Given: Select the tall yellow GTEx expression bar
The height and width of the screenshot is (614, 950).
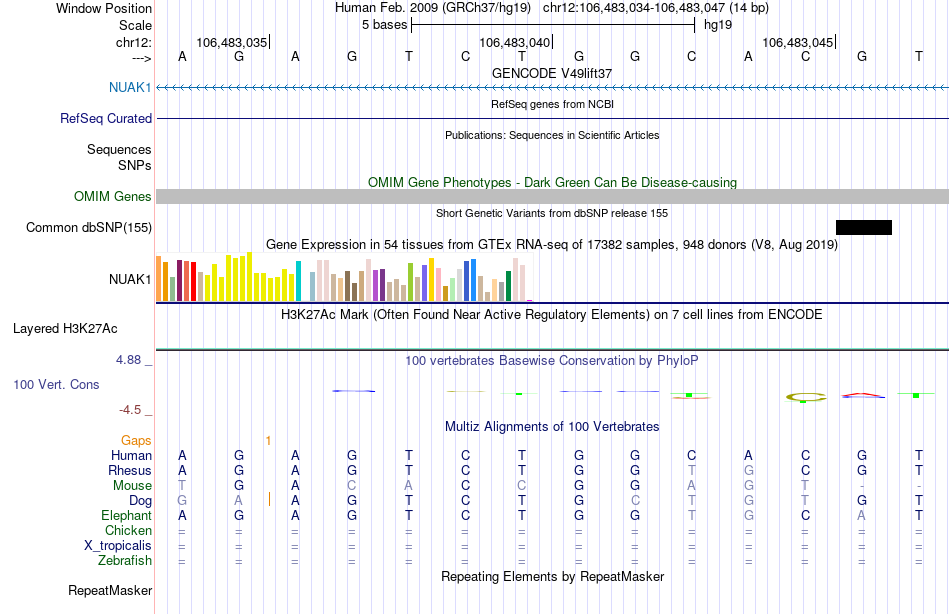Looking at the screenshot, I should tap(249, 277).
